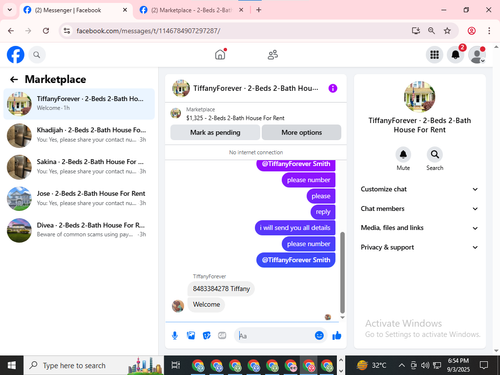Choose a GIF with the GIF icon
This screenshot has height=375, width=500.
[222, 336]
